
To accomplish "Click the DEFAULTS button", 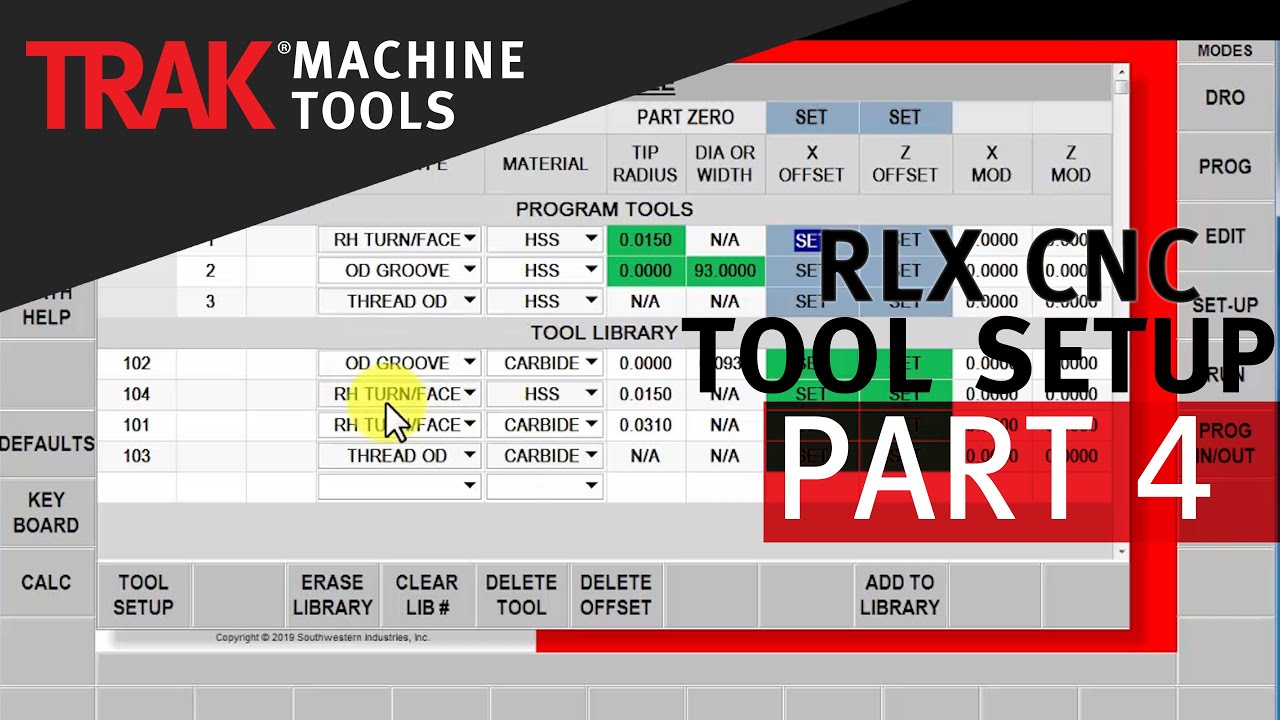I will (x=46, y=443).
